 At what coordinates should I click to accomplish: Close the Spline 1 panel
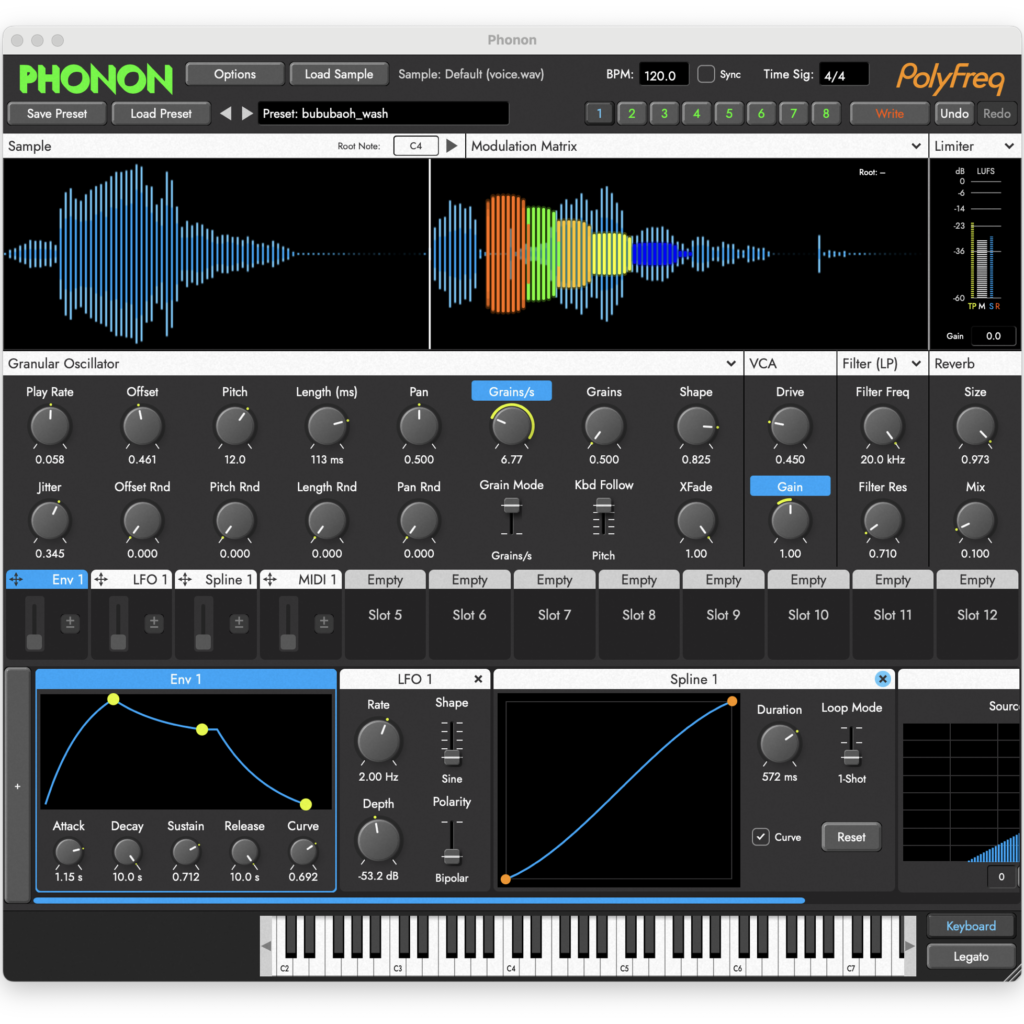pos(882,679)
